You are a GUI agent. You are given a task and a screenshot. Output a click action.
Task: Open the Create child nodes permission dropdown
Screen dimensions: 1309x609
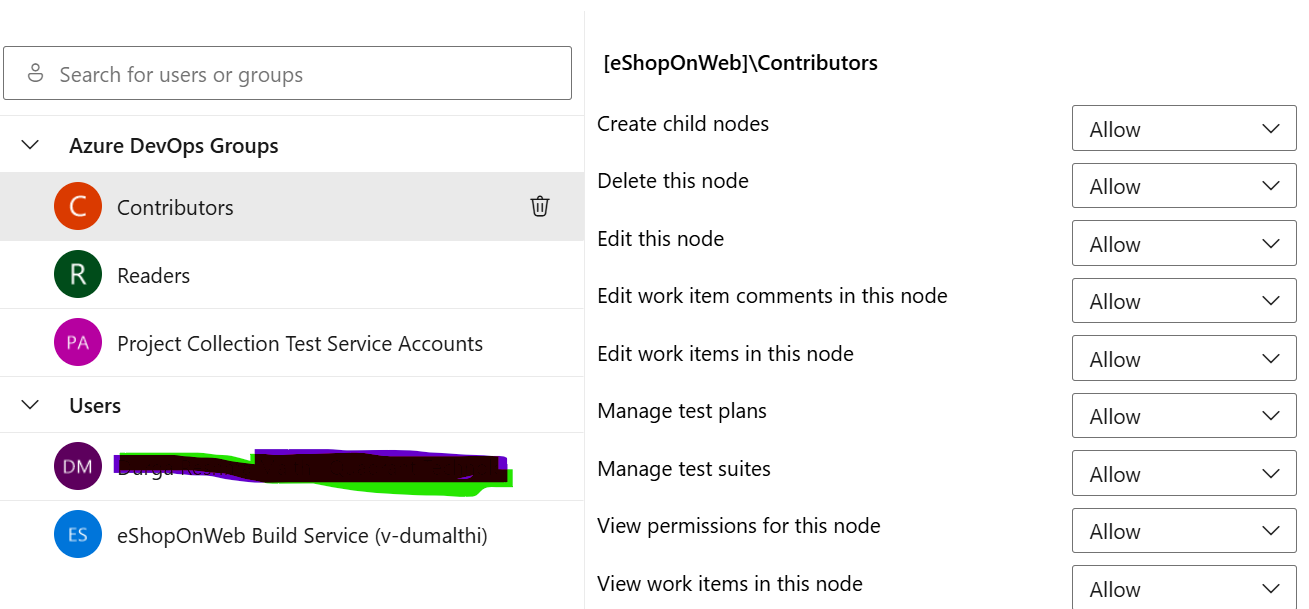[1184, 128]
